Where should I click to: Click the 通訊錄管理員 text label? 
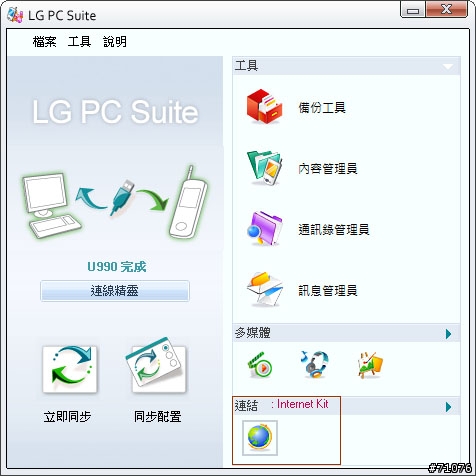pyautogui.click(x=334, y=229)
